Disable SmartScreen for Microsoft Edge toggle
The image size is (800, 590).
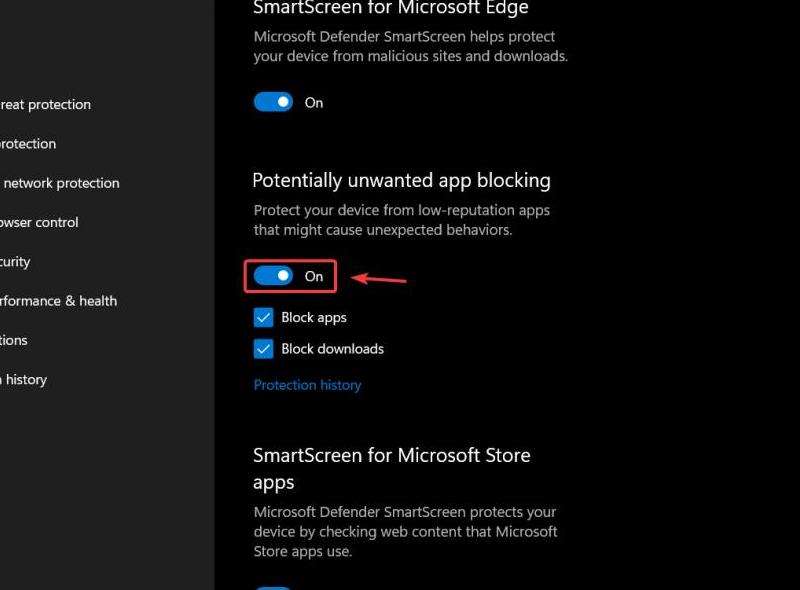pos(273,102)
